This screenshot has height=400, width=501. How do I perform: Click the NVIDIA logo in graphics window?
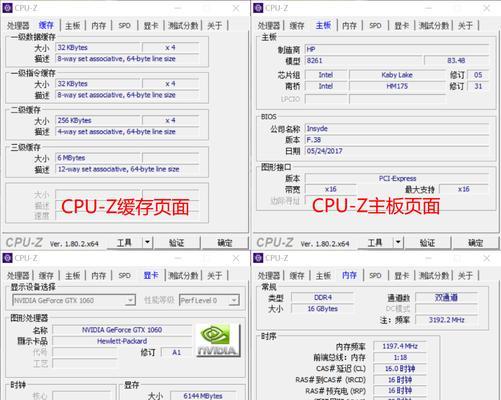coord(218,340)
